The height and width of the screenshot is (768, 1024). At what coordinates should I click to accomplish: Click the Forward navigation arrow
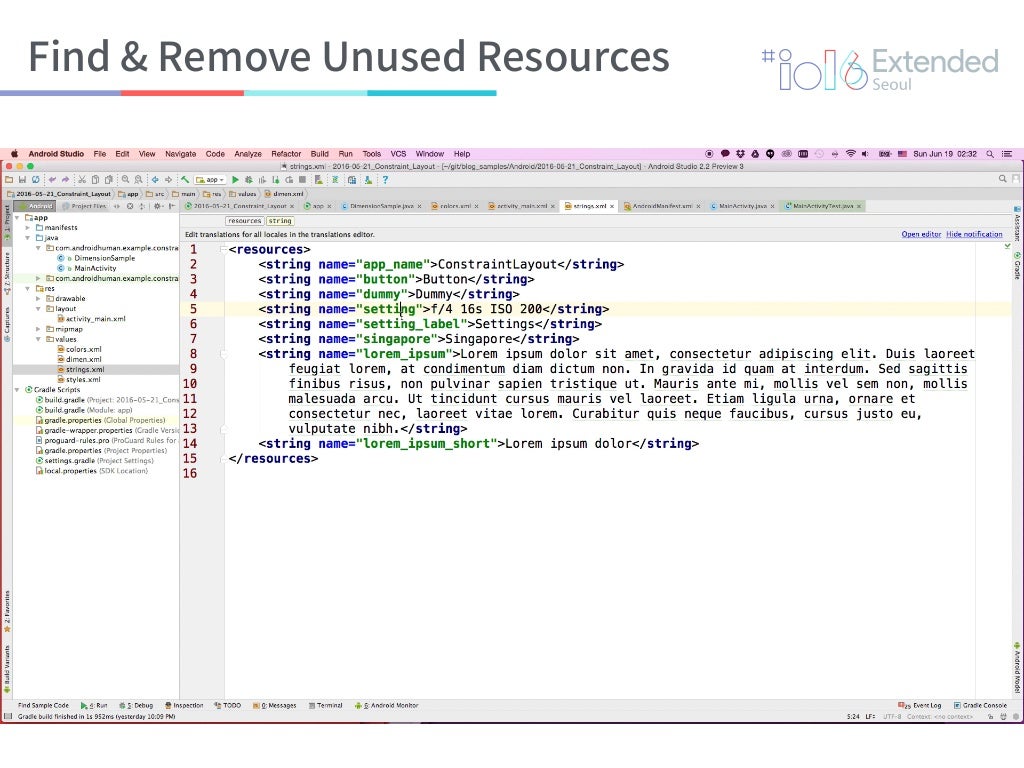tap(168, 180)
